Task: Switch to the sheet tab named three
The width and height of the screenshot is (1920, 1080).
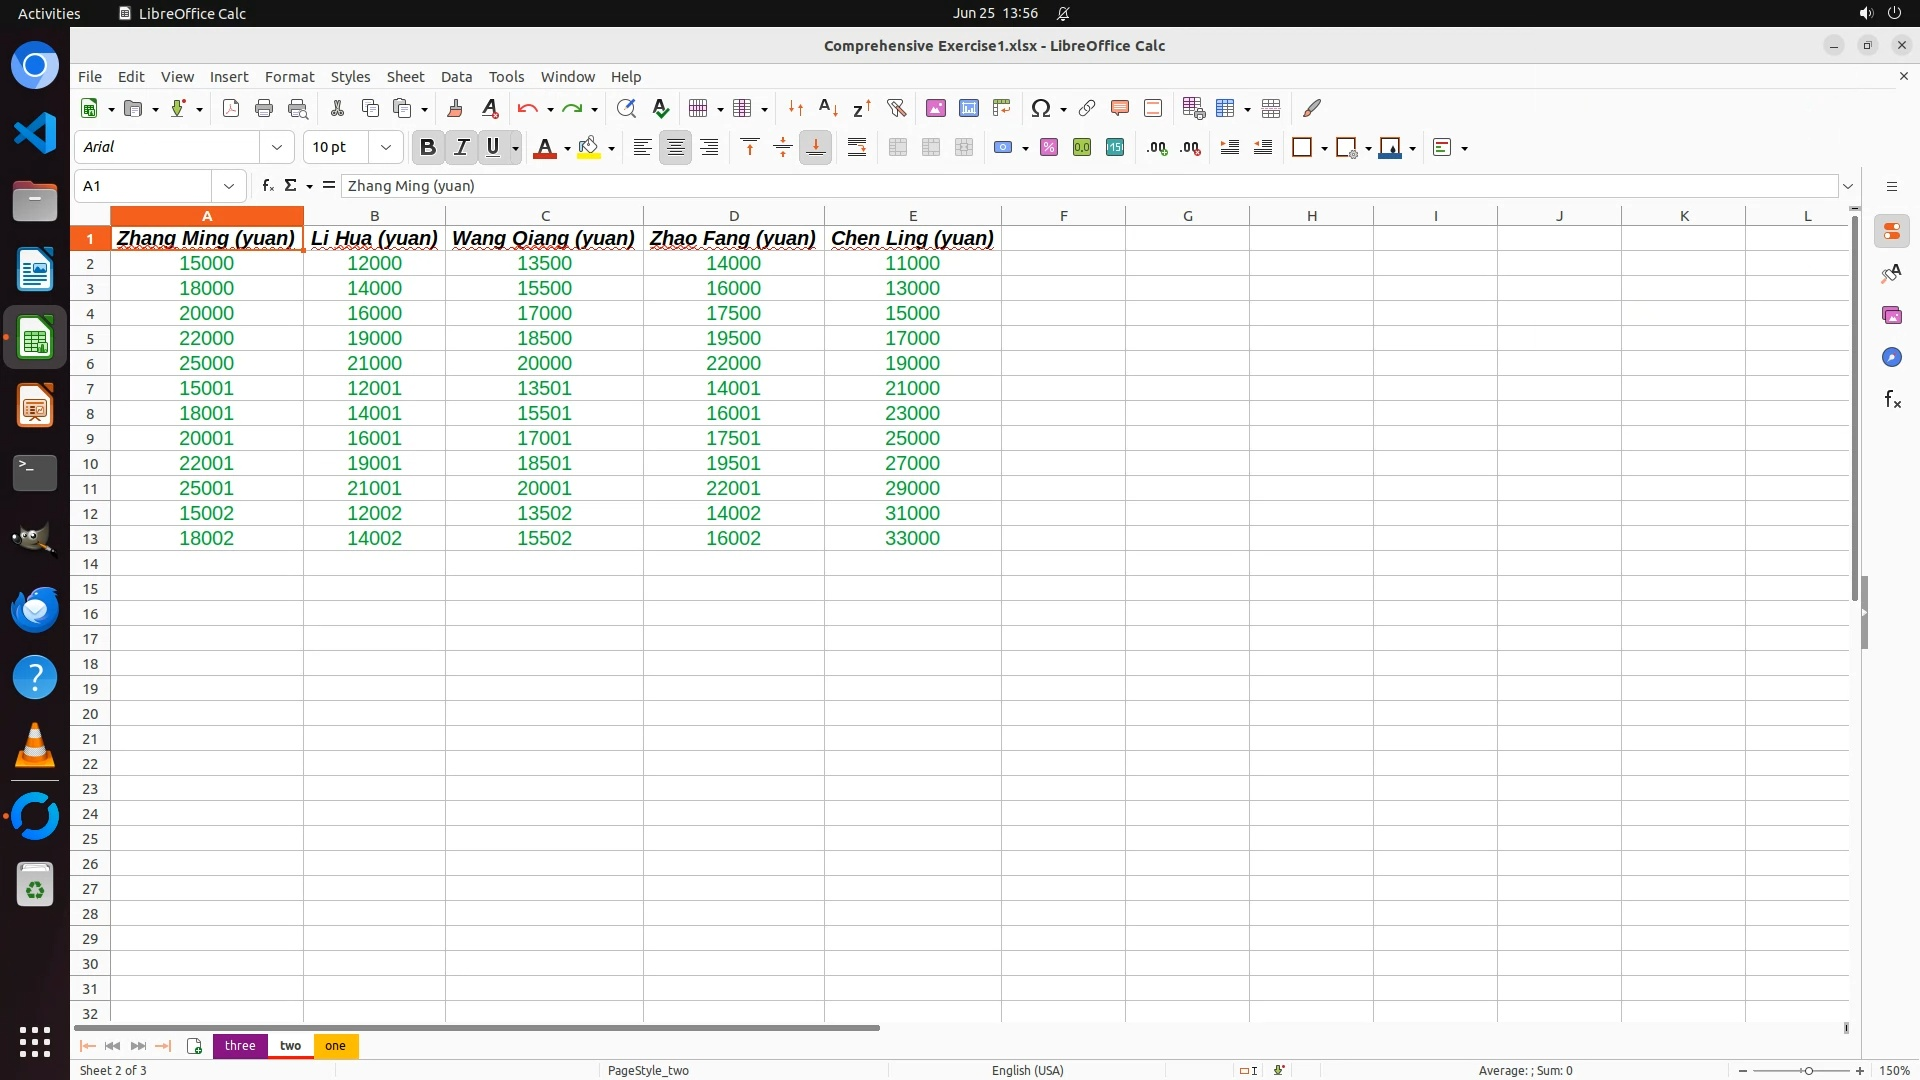Action: (x=240, y=1045)
